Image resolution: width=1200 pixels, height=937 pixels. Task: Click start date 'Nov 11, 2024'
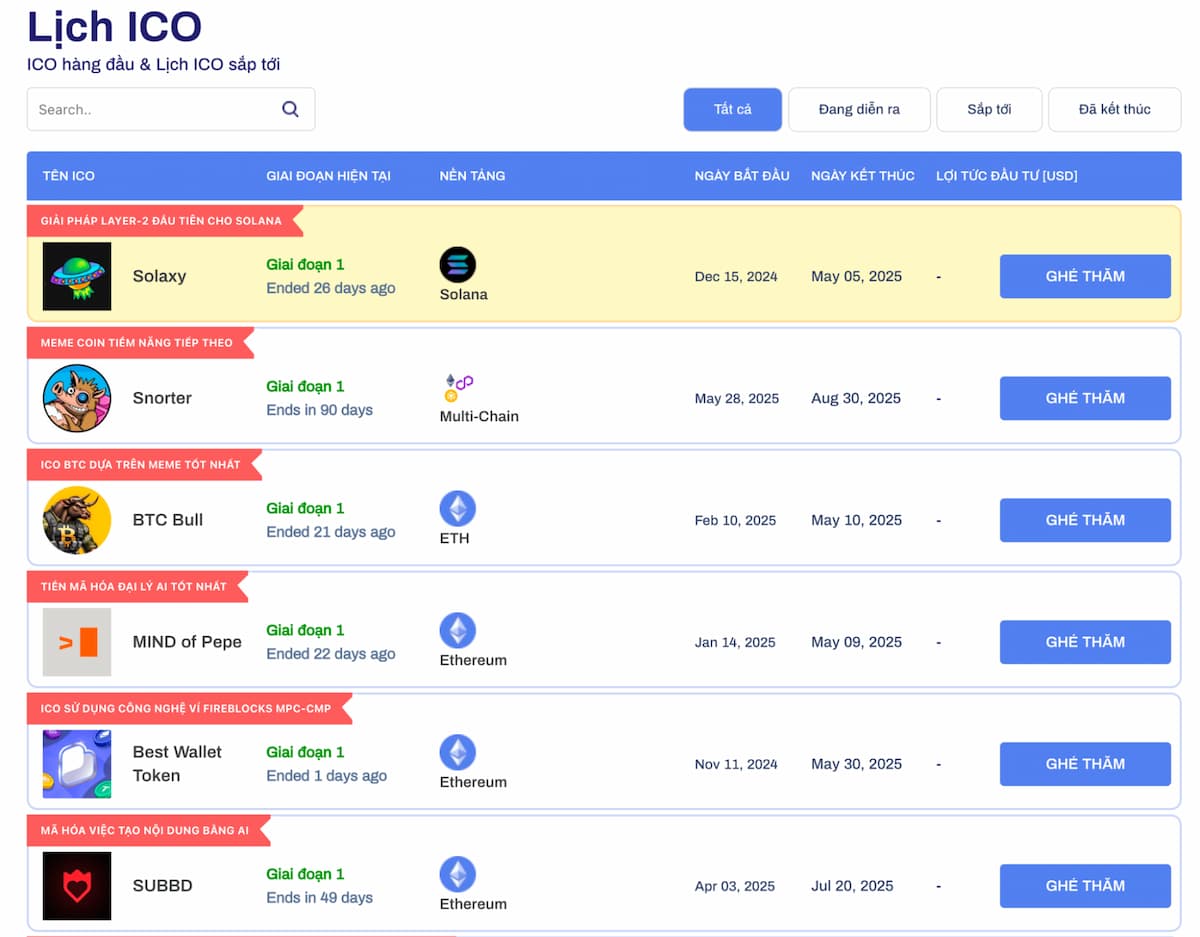pyautogui.click(x=736, y=764)
